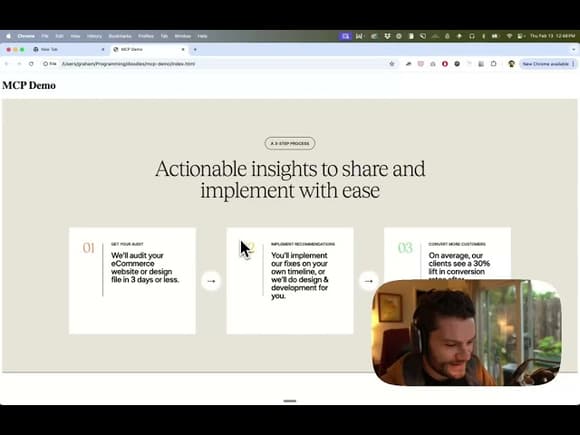Reload the page with the refresh icon
The height and width of the screenshot is (435, 580).
[x=31, y=64]
